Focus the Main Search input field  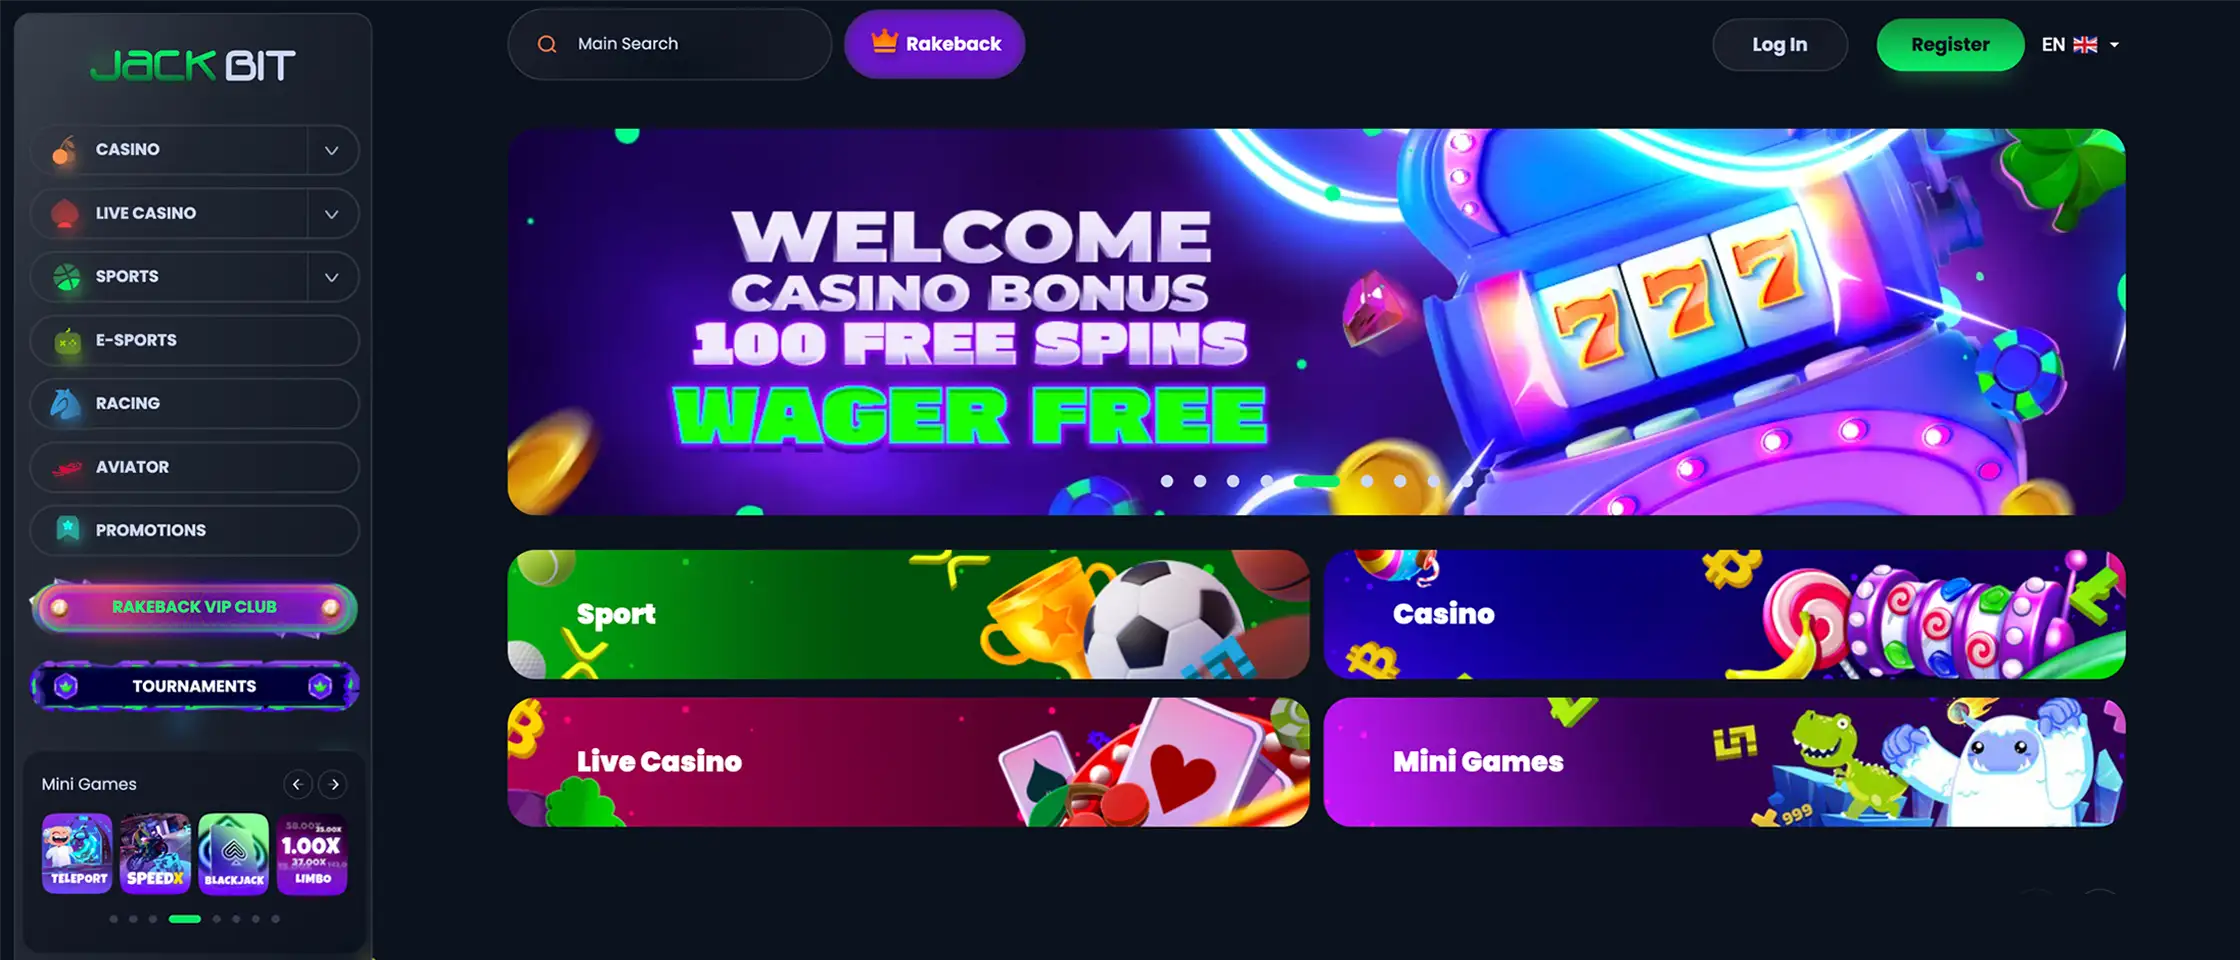pyautogui.click(x=670, y=44)
